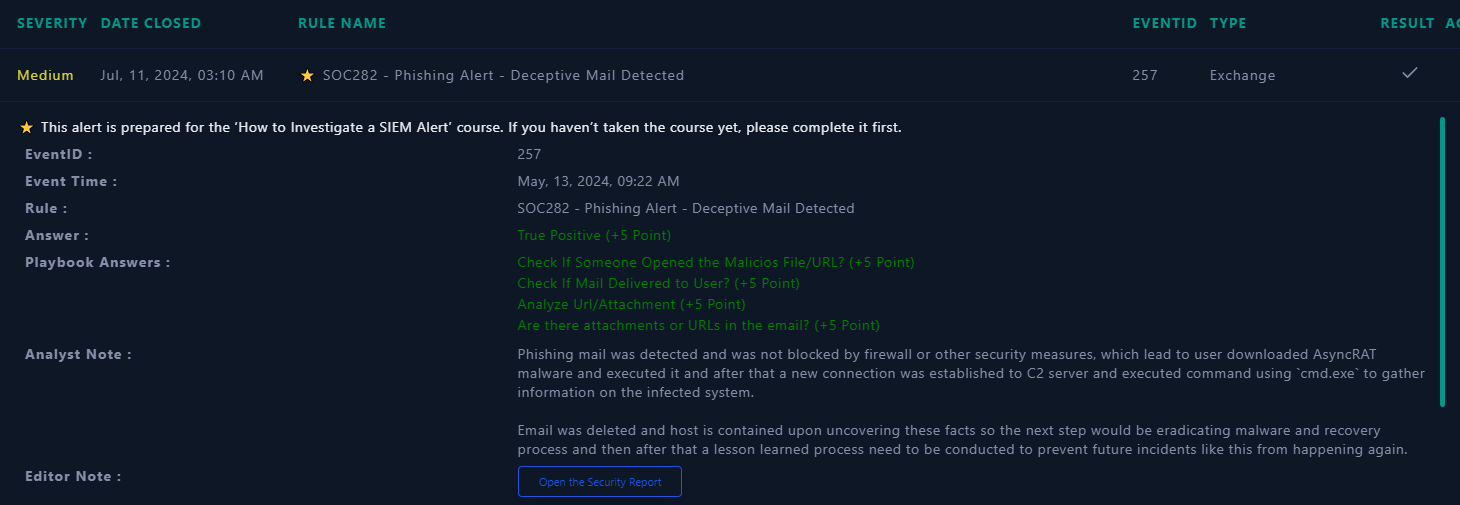Click the green vertical scrollbar in the details panel

1442,262
